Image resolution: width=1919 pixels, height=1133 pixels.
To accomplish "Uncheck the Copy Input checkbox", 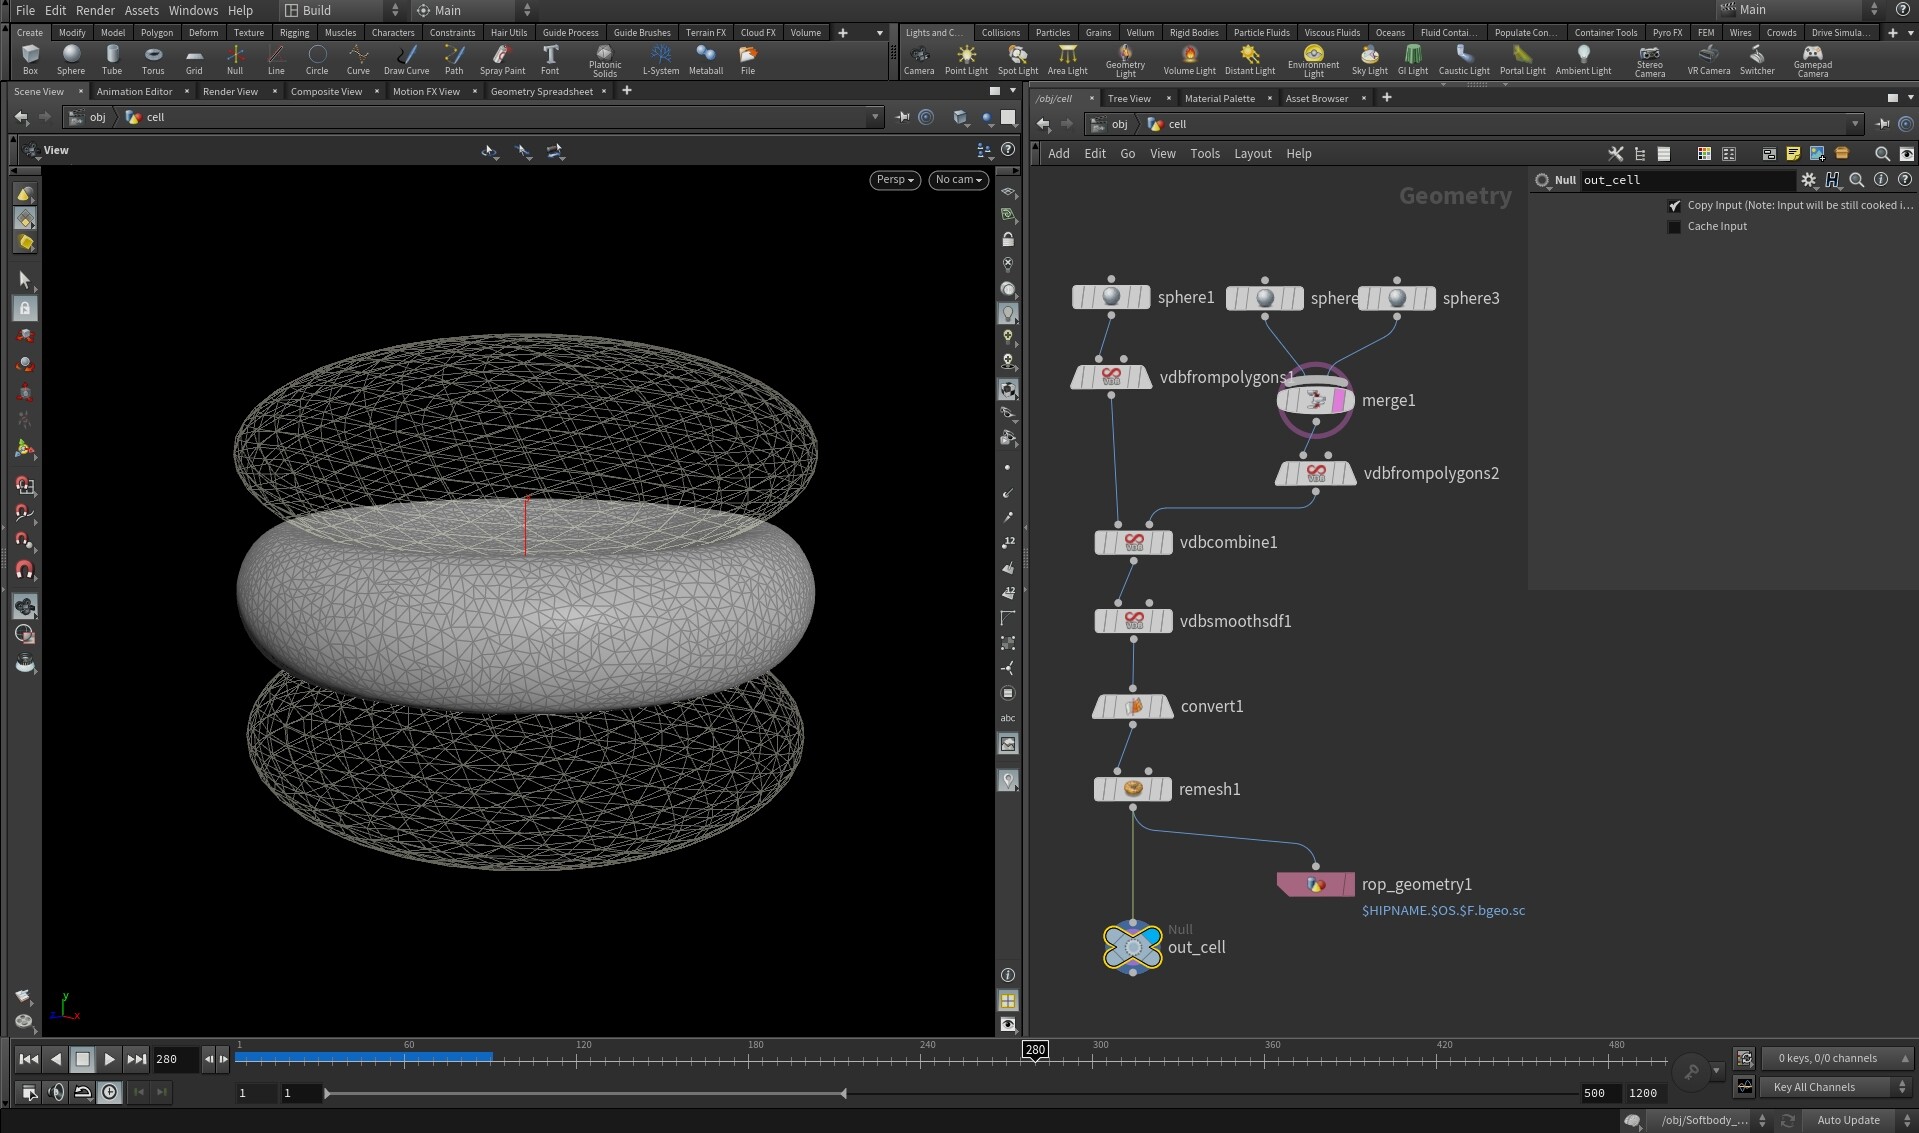I will pos(1674,206).
